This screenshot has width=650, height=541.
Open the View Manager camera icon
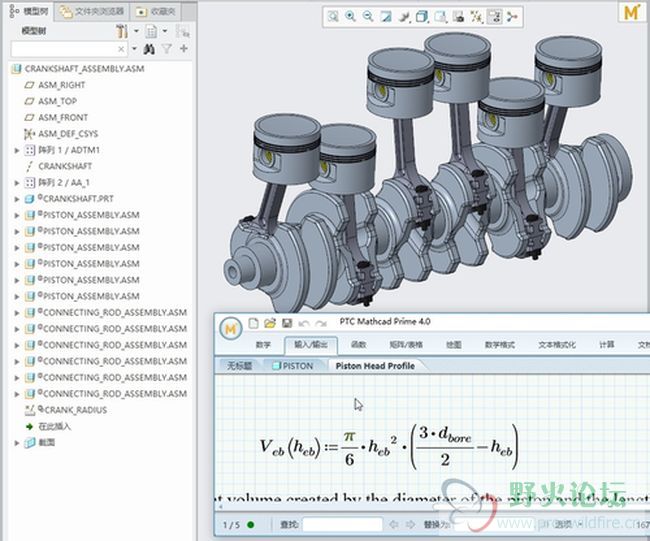coord(458,17)
